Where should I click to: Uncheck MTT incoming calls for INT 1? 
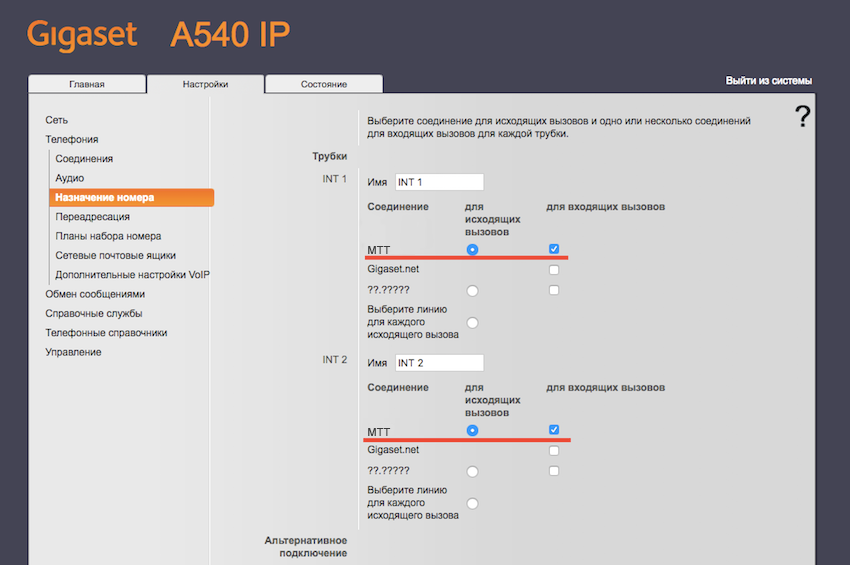pos(554,249)
